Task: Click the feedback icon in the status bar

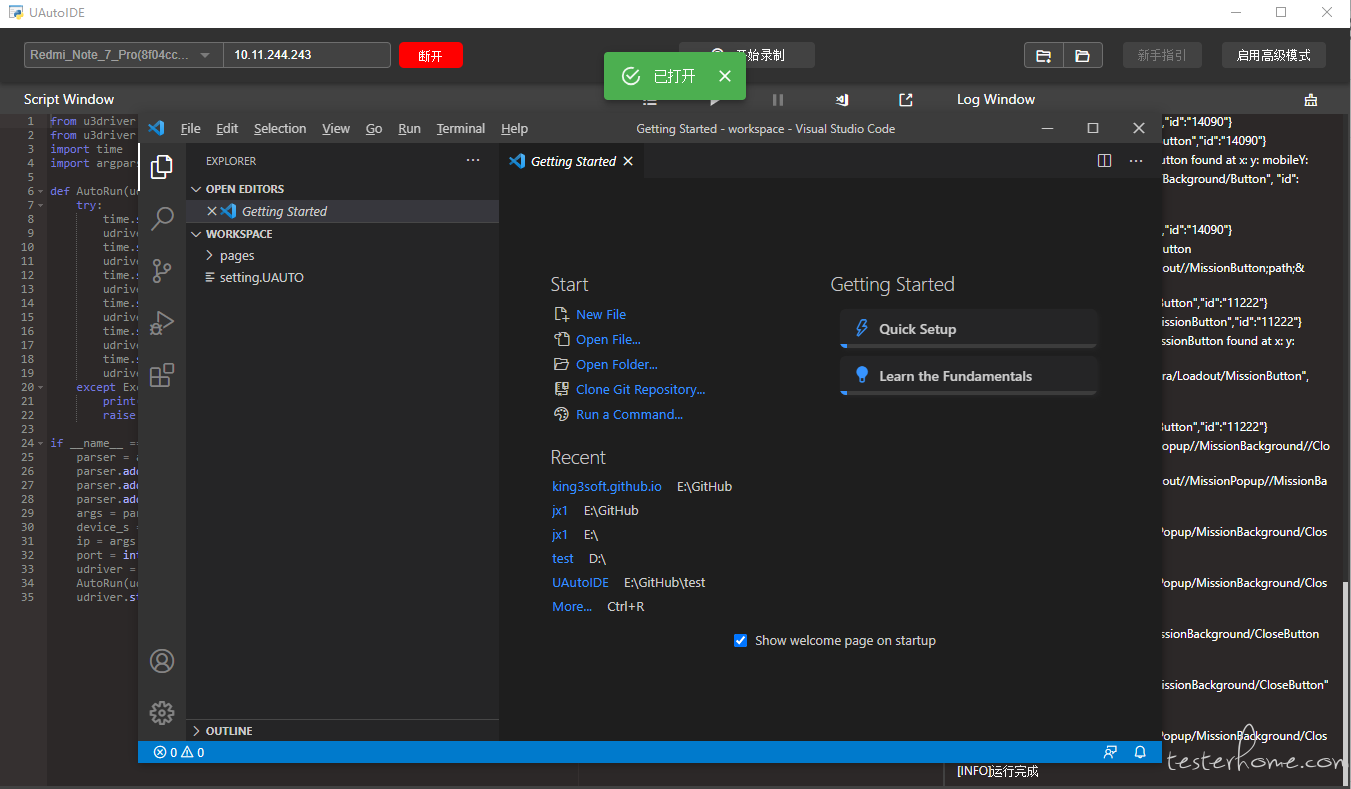Action: tap(1110, 752)
